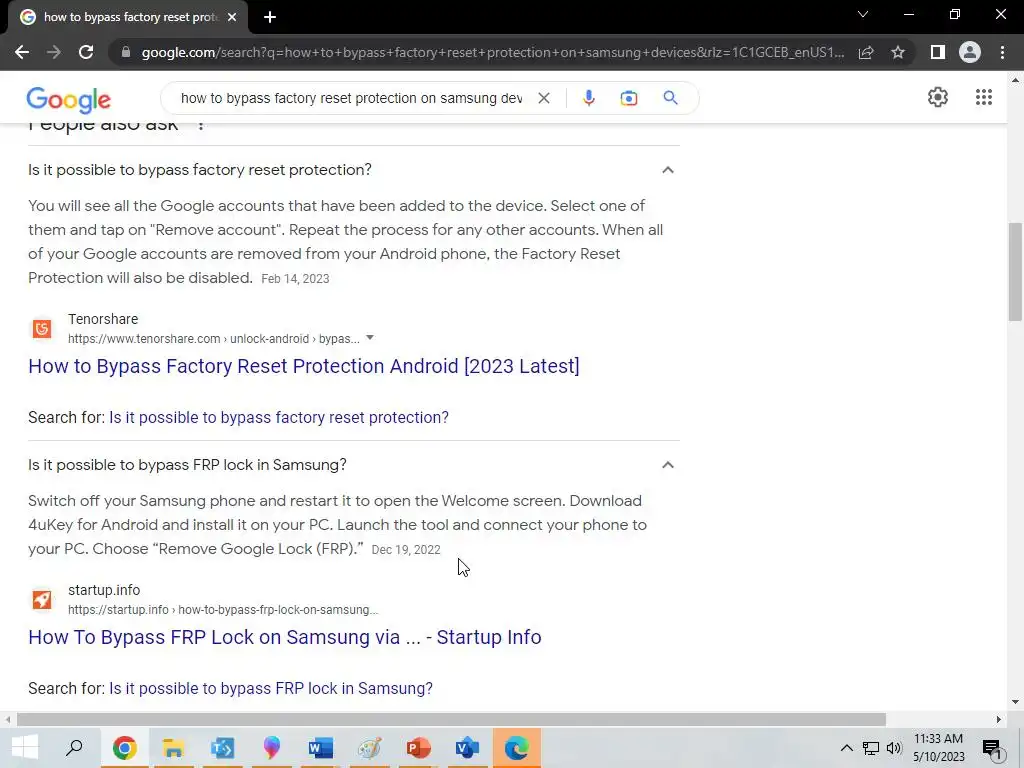Click the Tenorshare site favicon
The height and width of the screenshot is (768, 1024).
click(x=42, y=328)
